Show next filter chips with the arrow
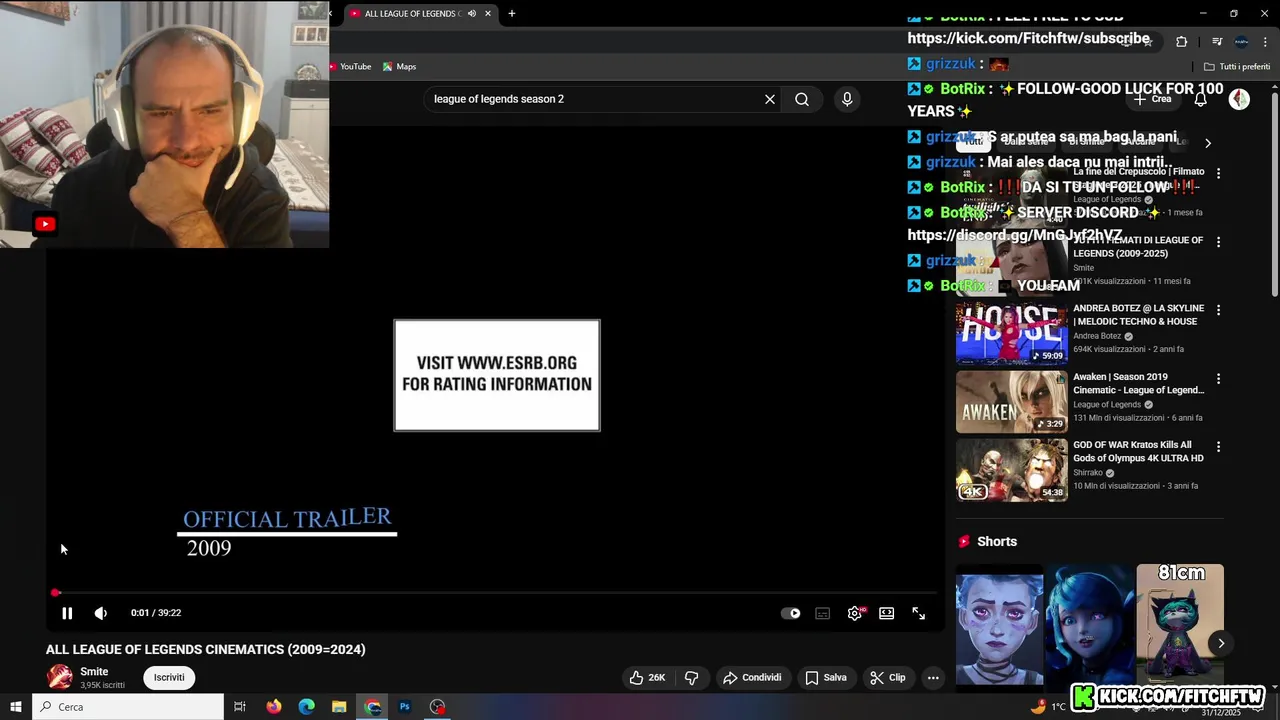 [1208, 143]
